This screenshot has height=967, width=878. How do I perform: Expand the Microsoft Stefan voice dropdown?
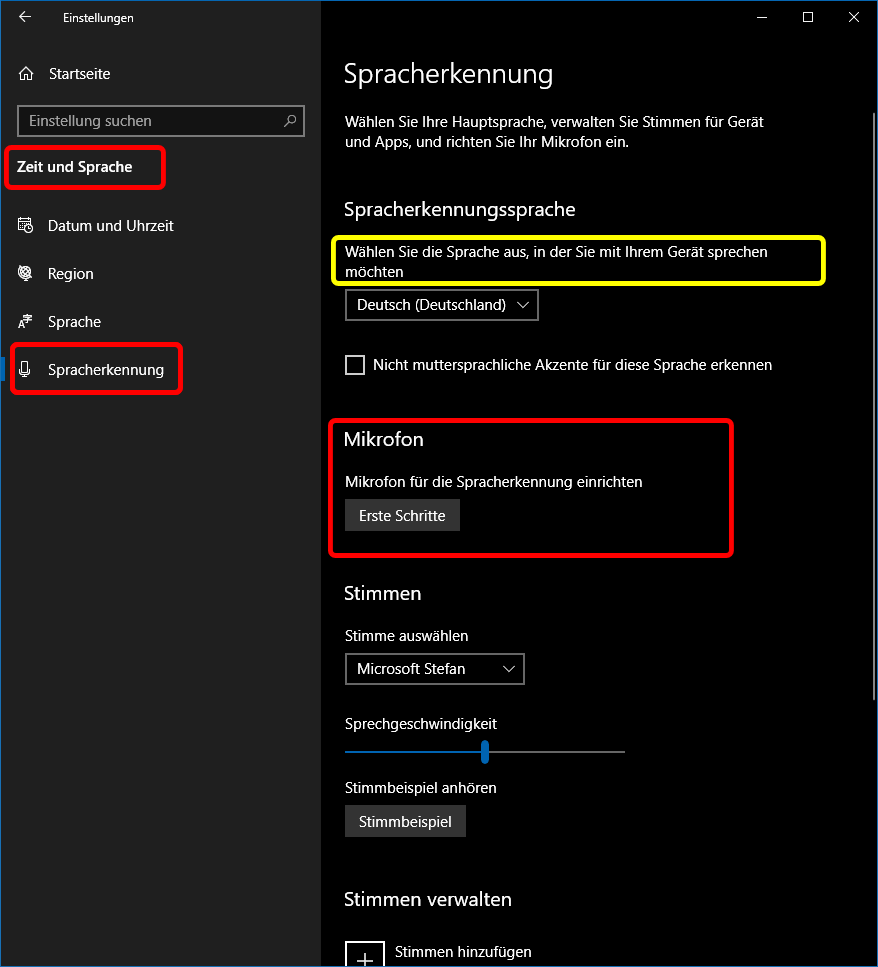click(x=434, y=669)
